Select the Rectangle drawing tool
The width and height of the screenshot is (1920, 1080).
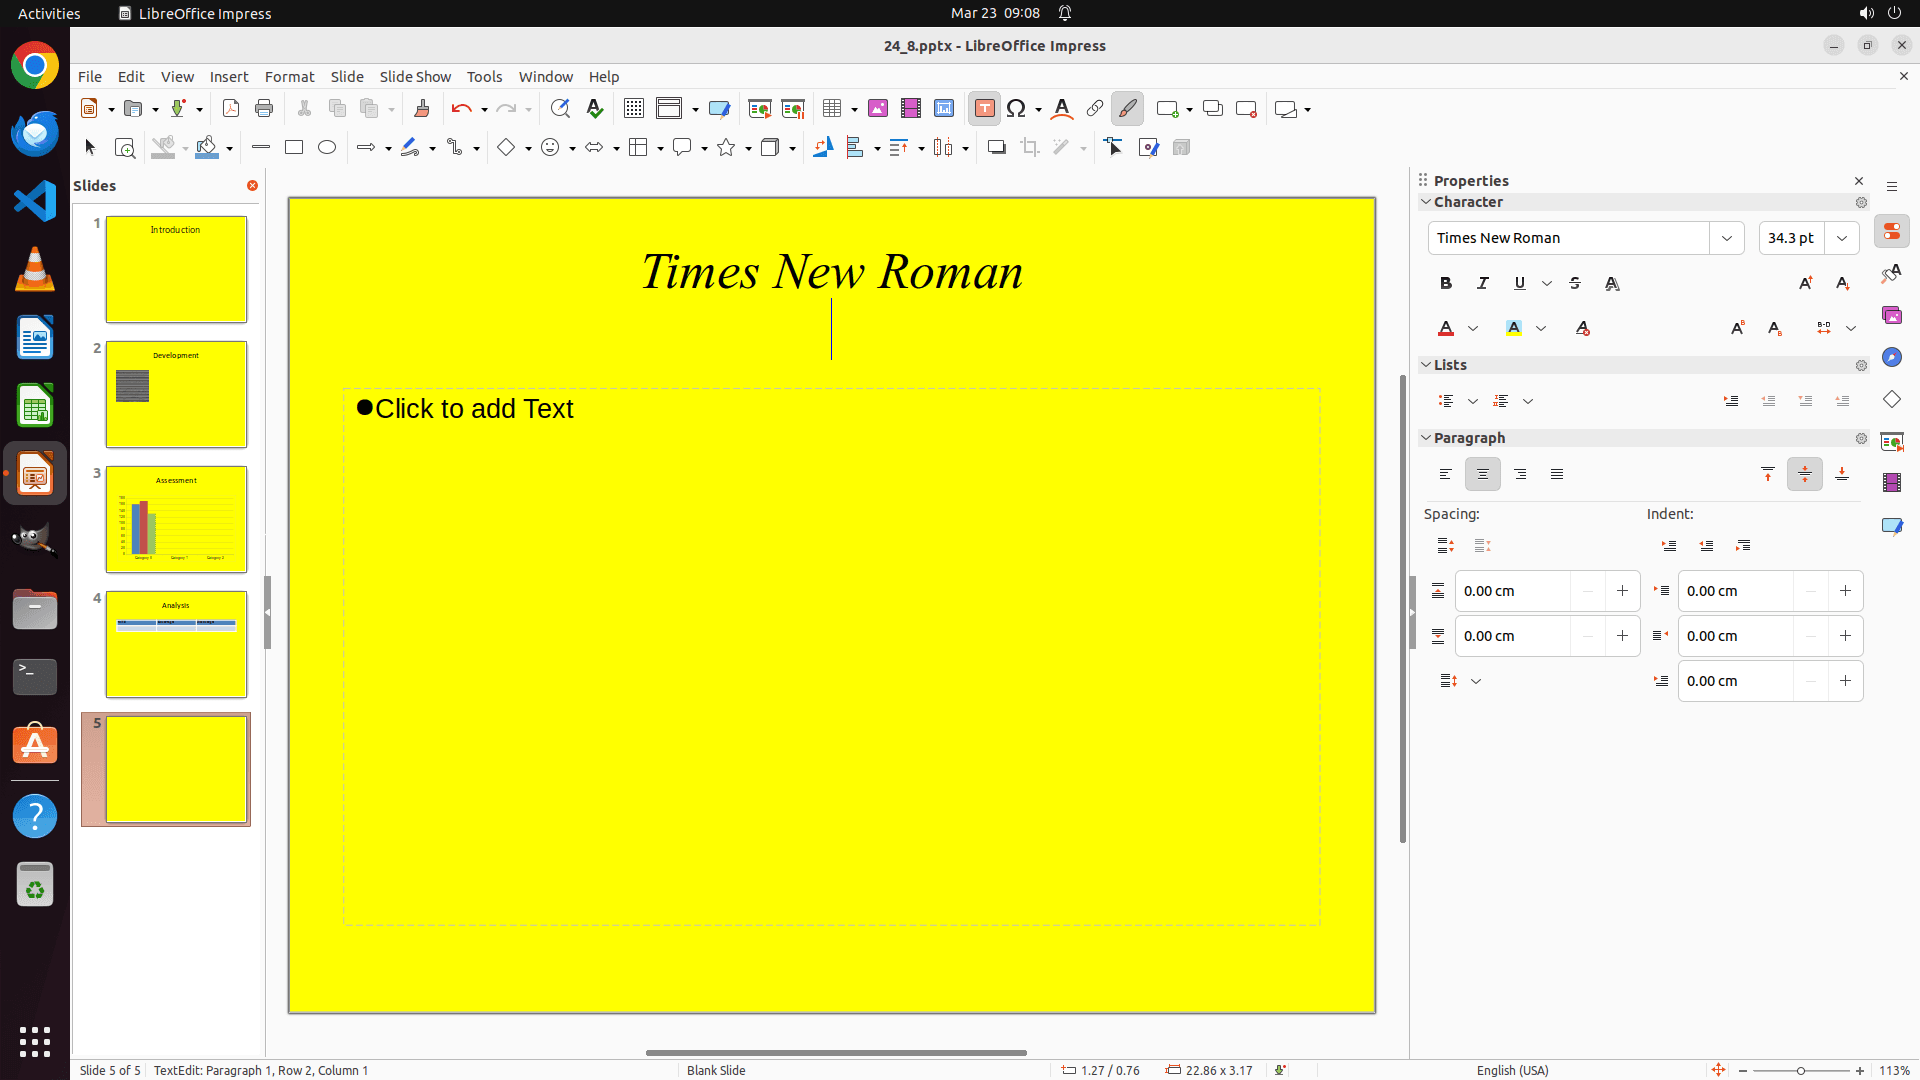(294, 147)
